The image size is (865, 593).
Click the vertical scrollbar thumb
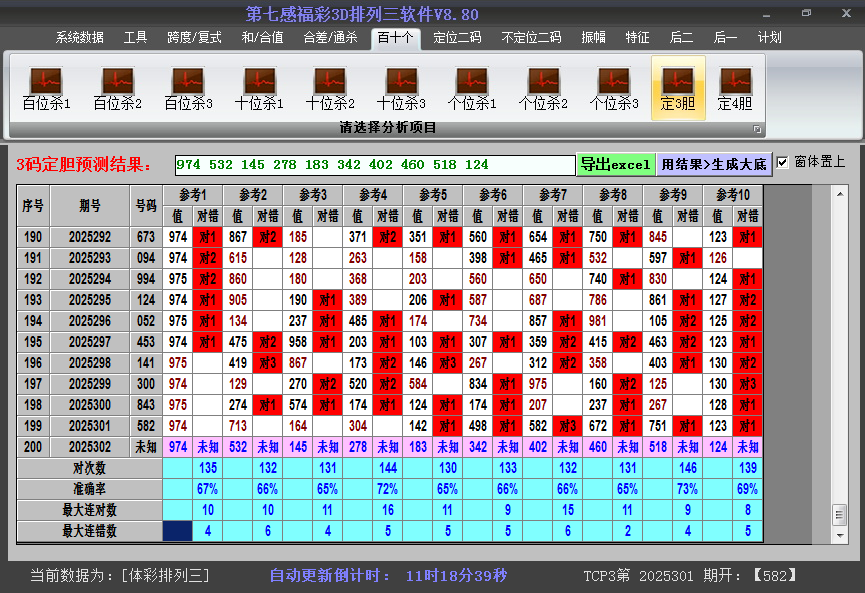pos(839,514)
